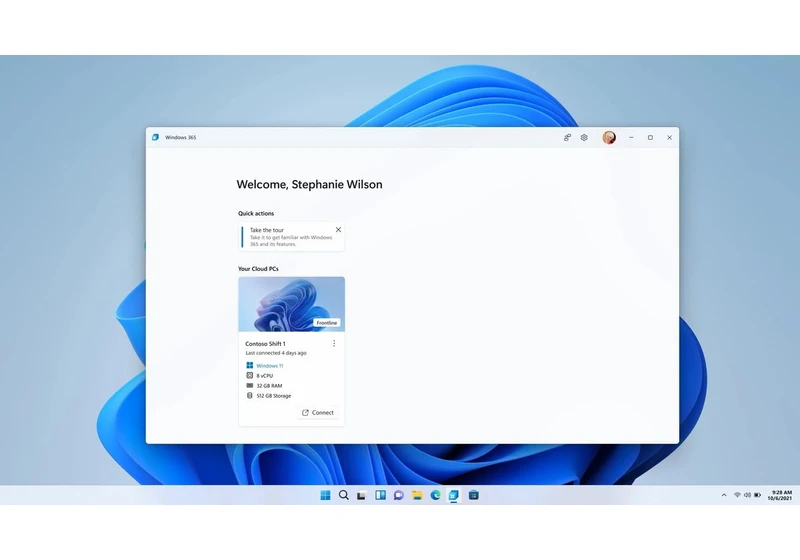
Task: Click the 8 vCPU processor icon
Action: [249, 375]
